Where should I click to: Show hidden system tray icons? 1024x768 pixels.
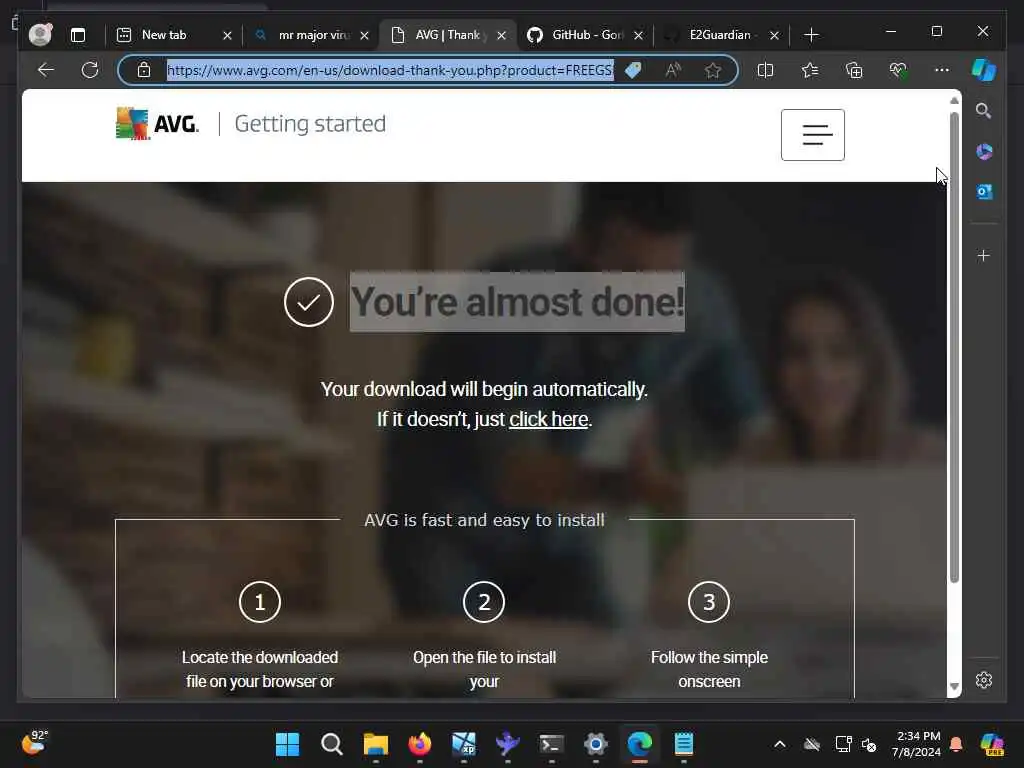[x=780, y=744]
